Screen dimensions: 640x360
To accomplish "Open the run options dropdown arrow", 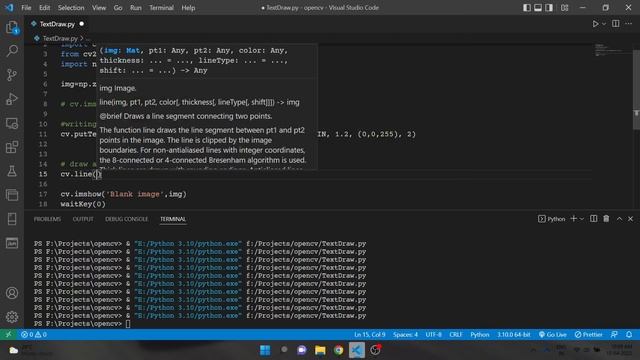I will [x=604, y=24].
